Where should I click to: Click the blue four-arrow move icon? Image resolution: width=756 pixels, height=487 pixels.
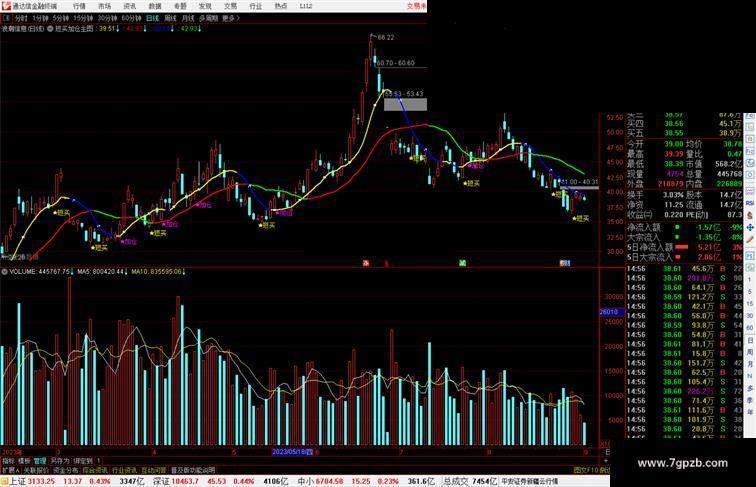click(x=750, y=227)
